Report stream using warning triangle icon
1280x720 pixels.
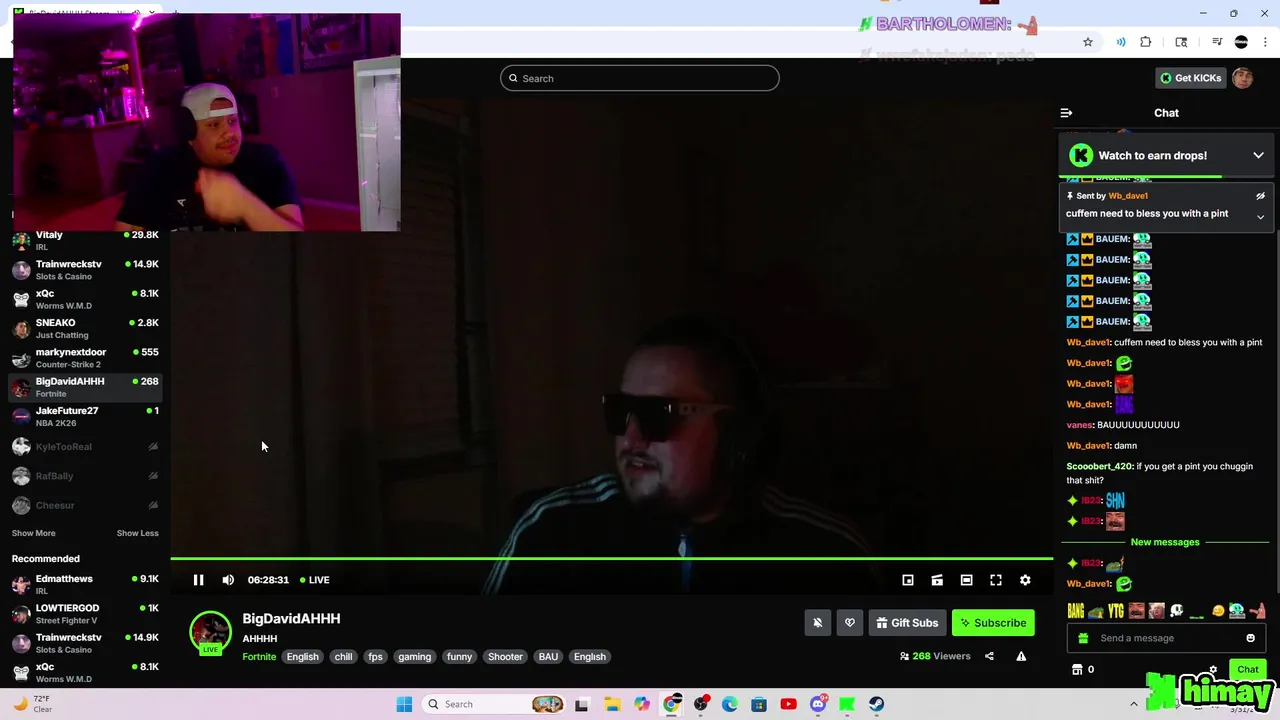[1021, 656]
